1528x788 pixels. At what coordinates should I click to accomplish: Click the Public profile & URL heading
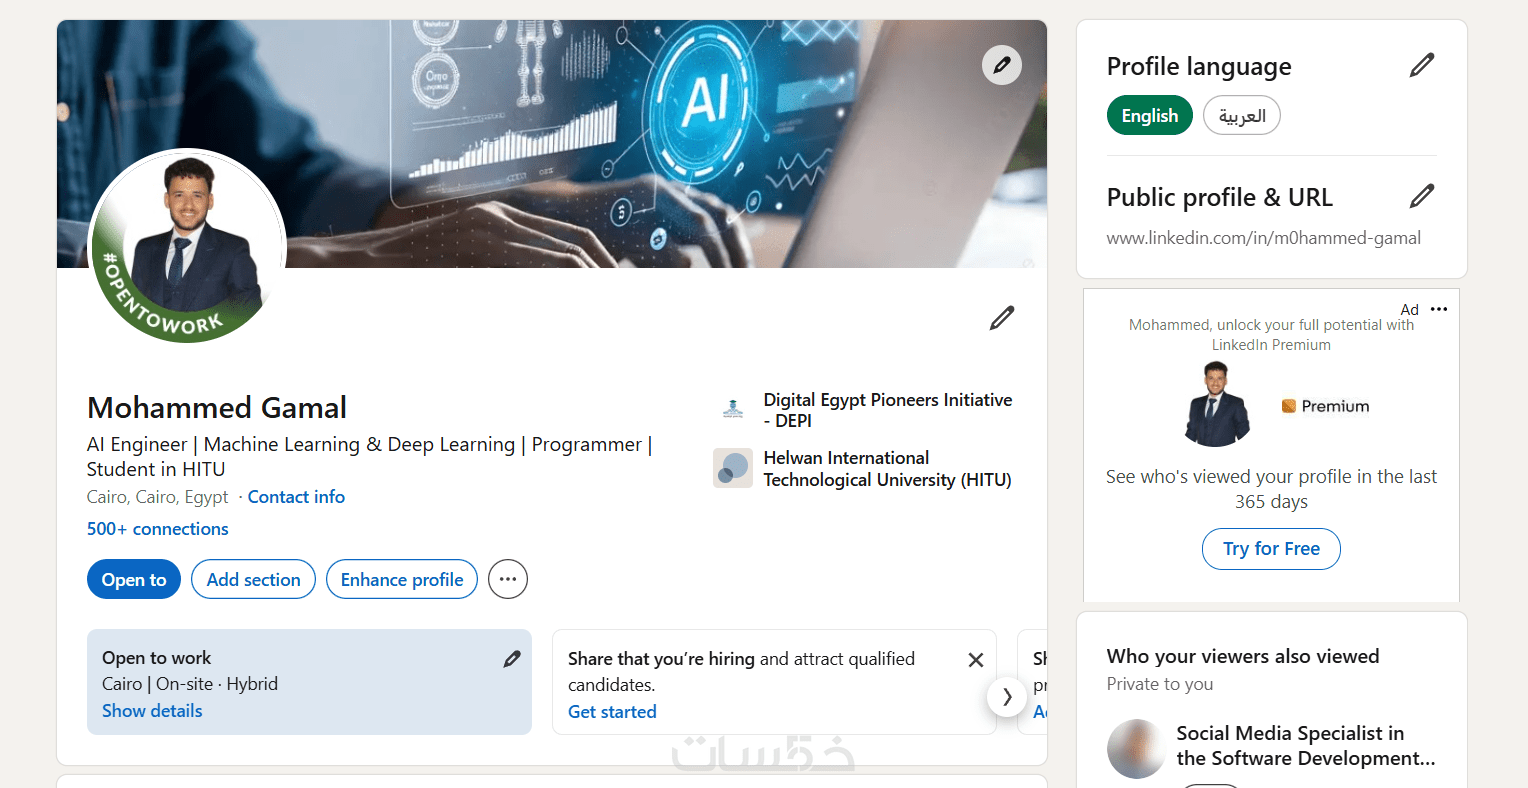coord(1220,197)
